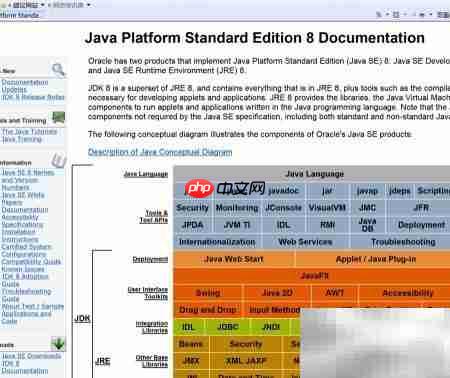Open the Documentation Accessibility link
Image resolution: width=450 pixels, height=378 pixels.
[25, 213]
